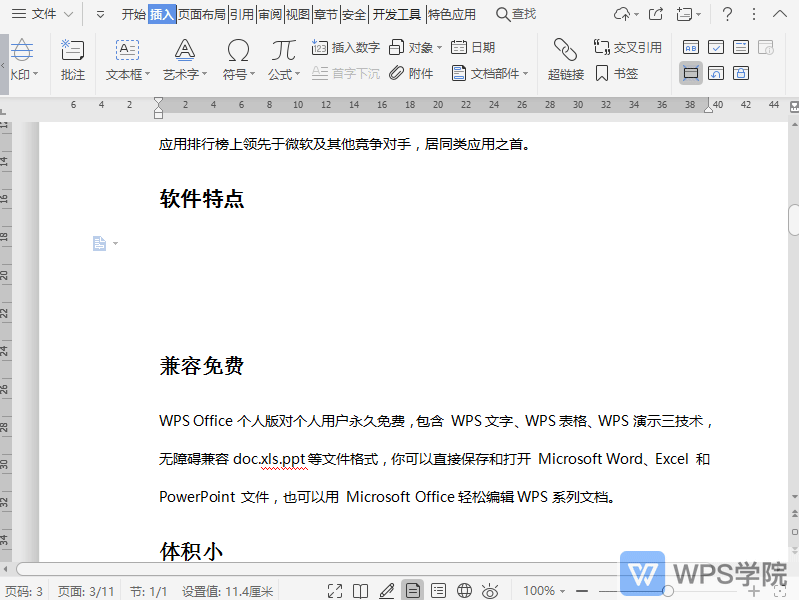Image resolution: width=799 pixels, height=600 pixels.
Task: Click the insert number (插入数字) icon
Action: 345,47
